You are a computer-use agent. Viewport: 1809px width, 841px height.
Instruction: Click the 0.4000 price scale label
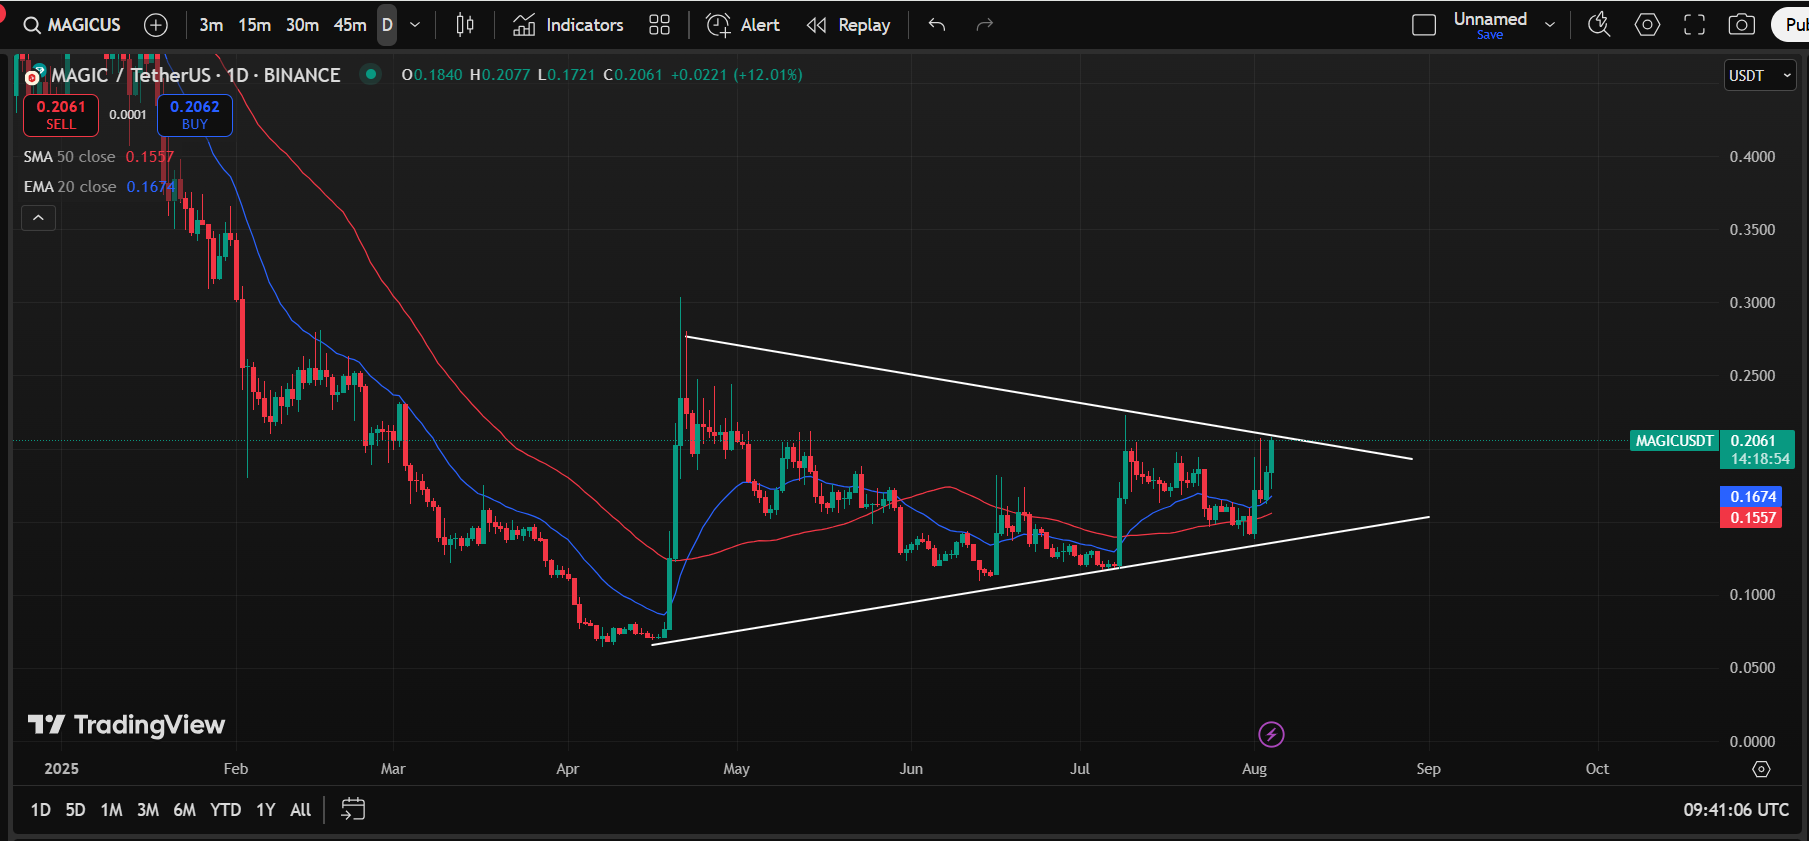(1752, 157)
